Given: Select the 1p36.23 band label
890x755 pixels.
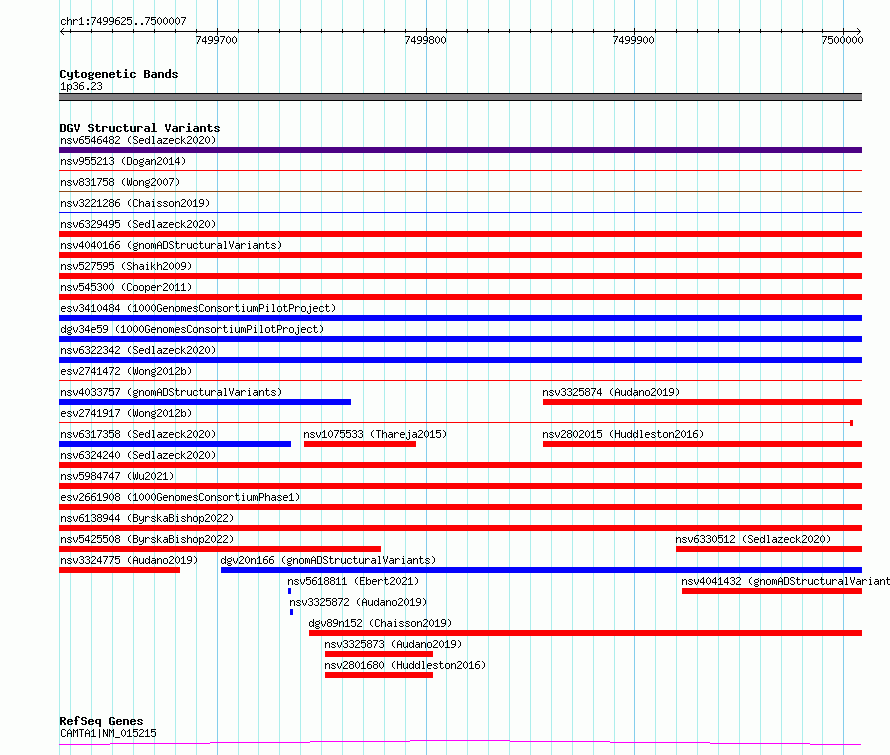Looking at the screenshot, I should [x=81, y=86].
